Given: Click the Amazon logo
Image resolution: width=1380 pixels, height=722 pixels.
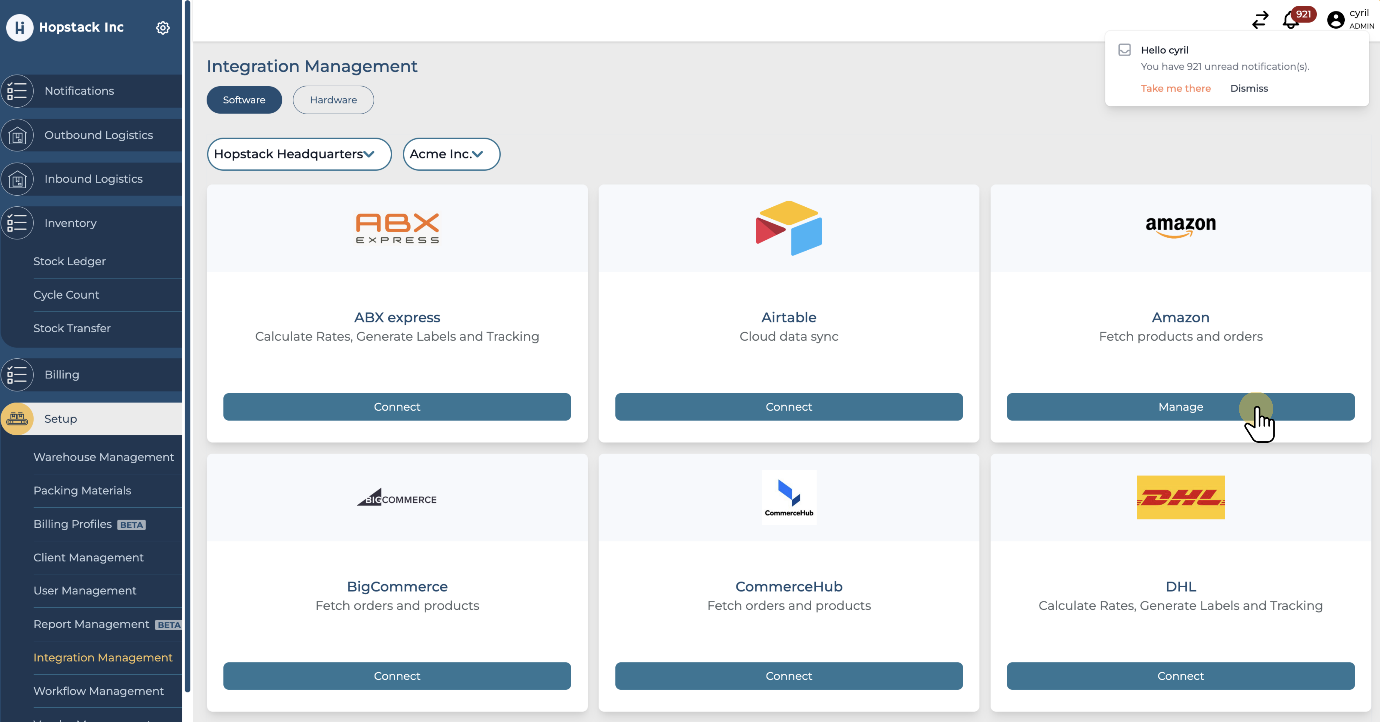Looking at the screenshot, I should (1181, 227).
